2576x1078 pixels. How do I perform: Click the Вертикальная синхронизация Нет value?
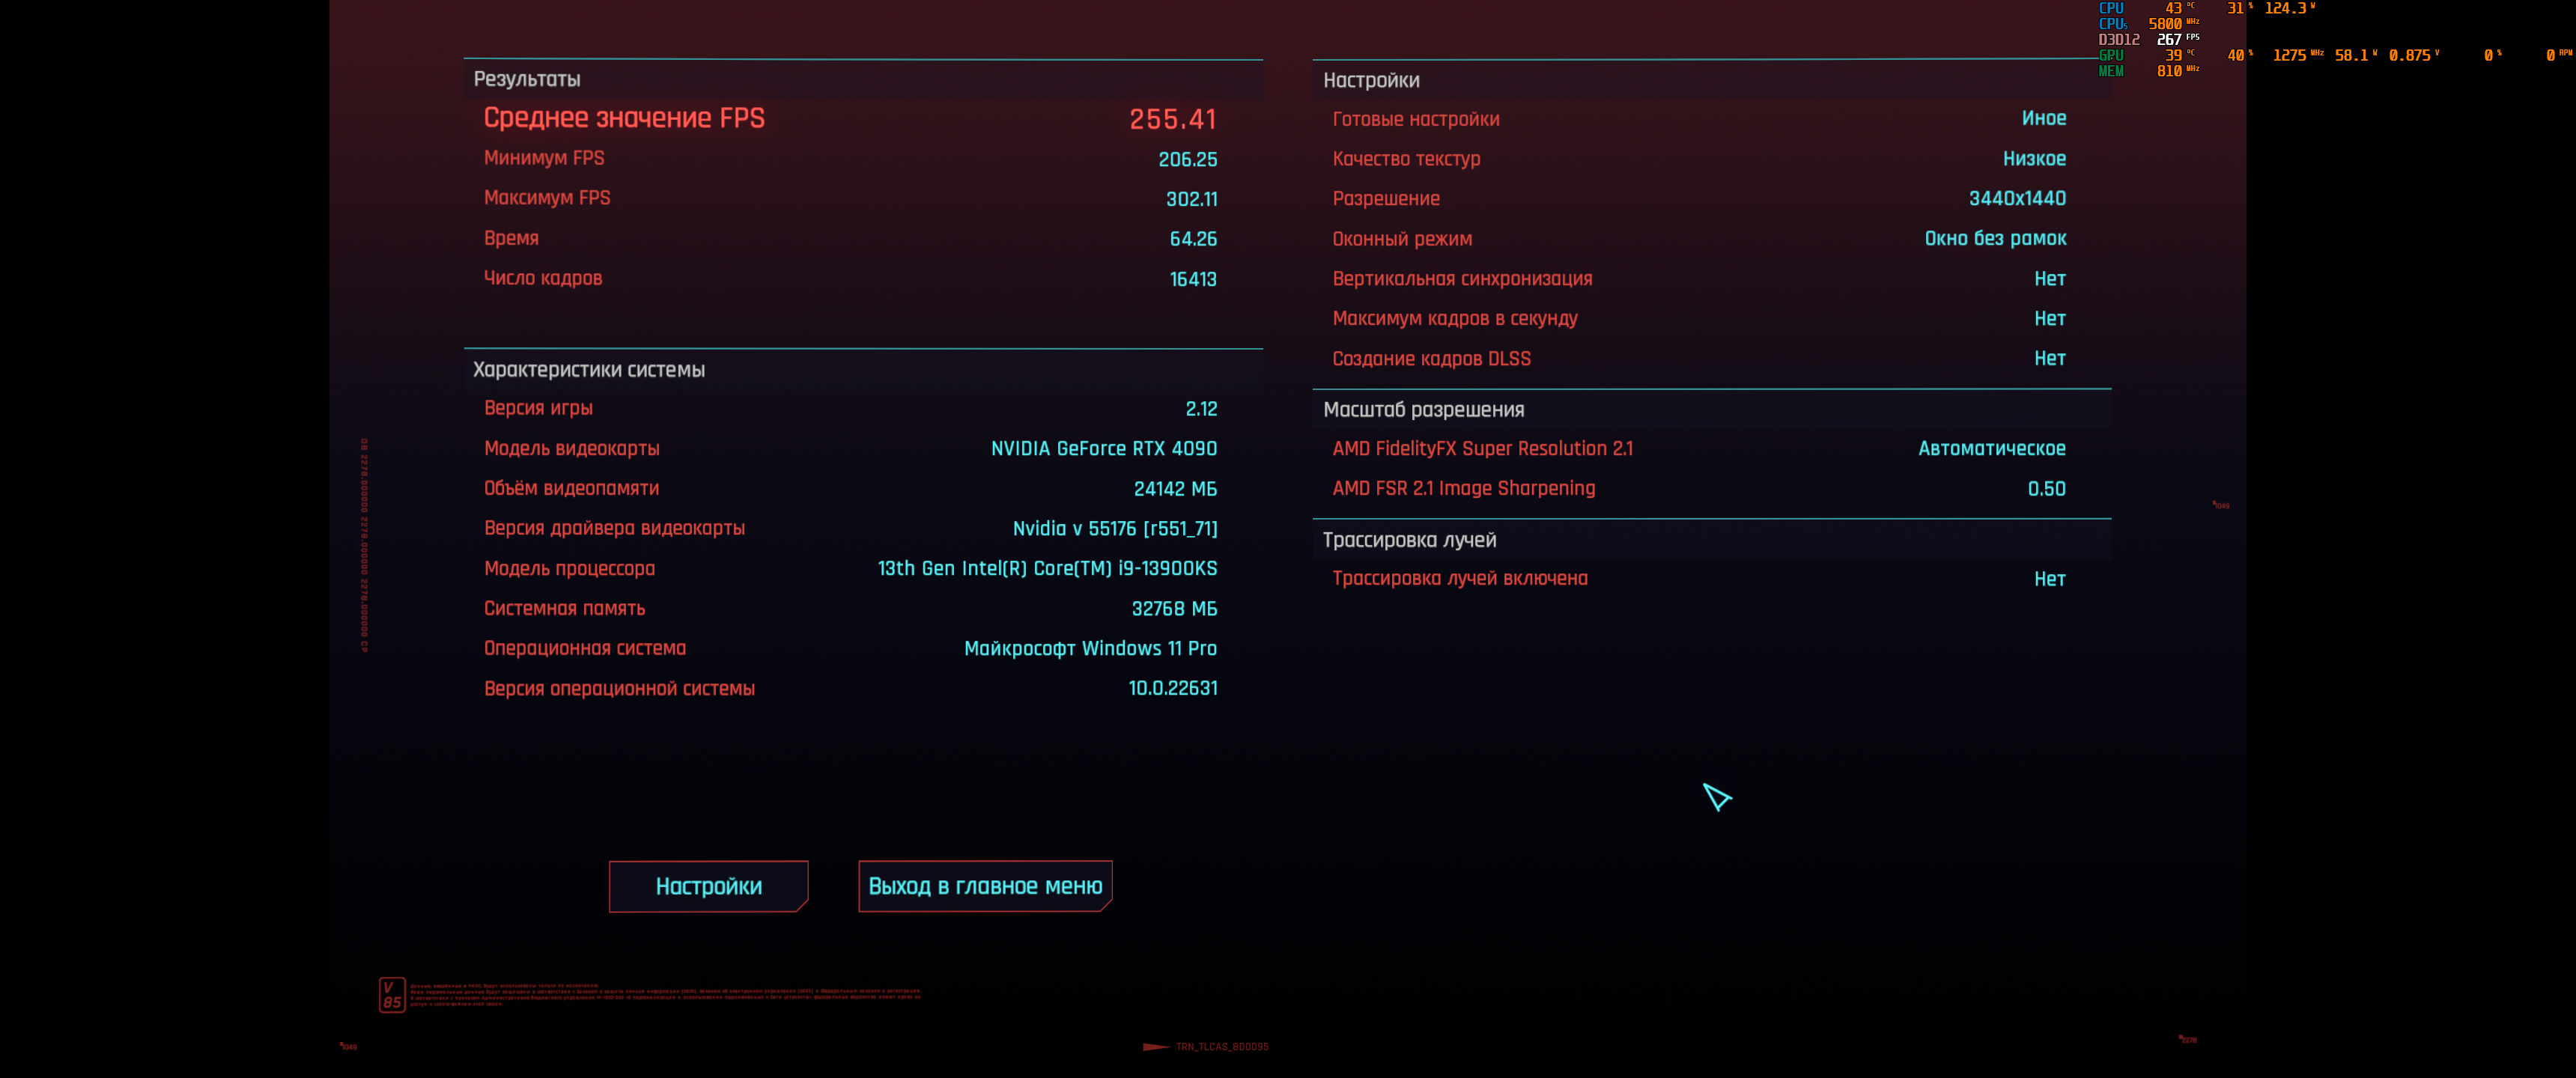tap(2049, 279)
